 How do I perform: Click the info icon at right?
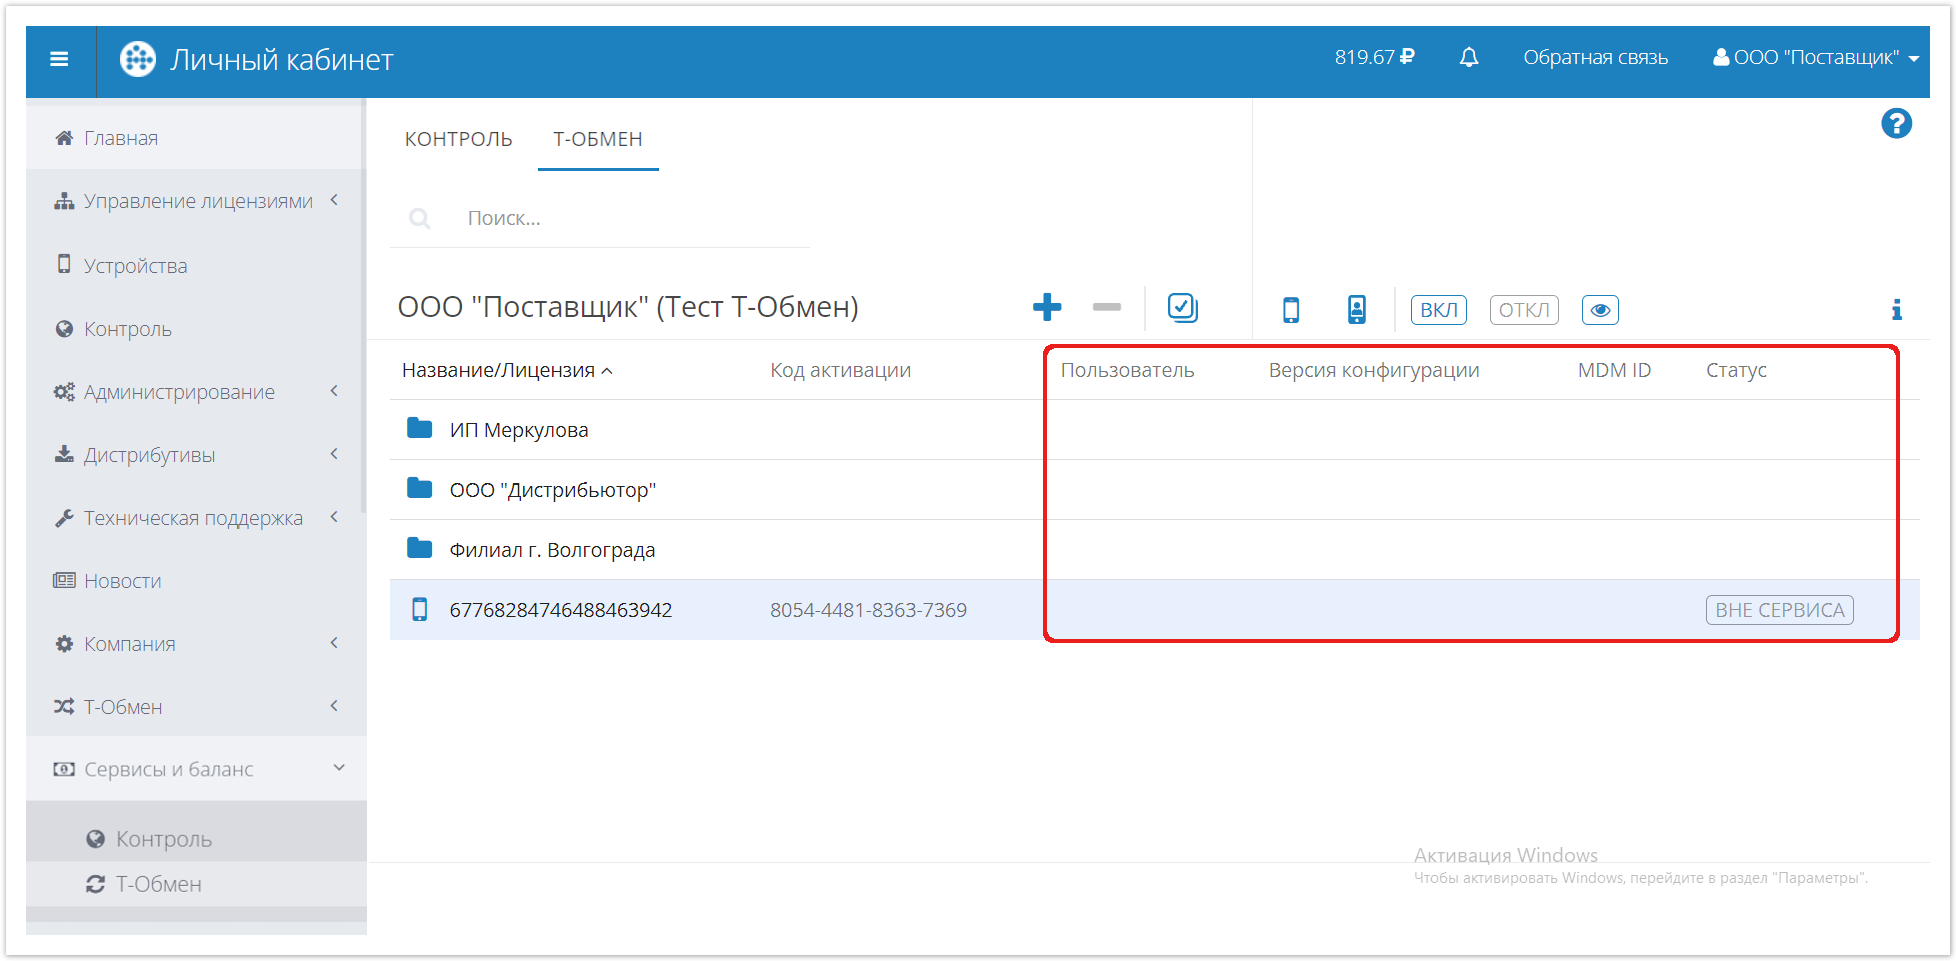(x=1896, y=310)
